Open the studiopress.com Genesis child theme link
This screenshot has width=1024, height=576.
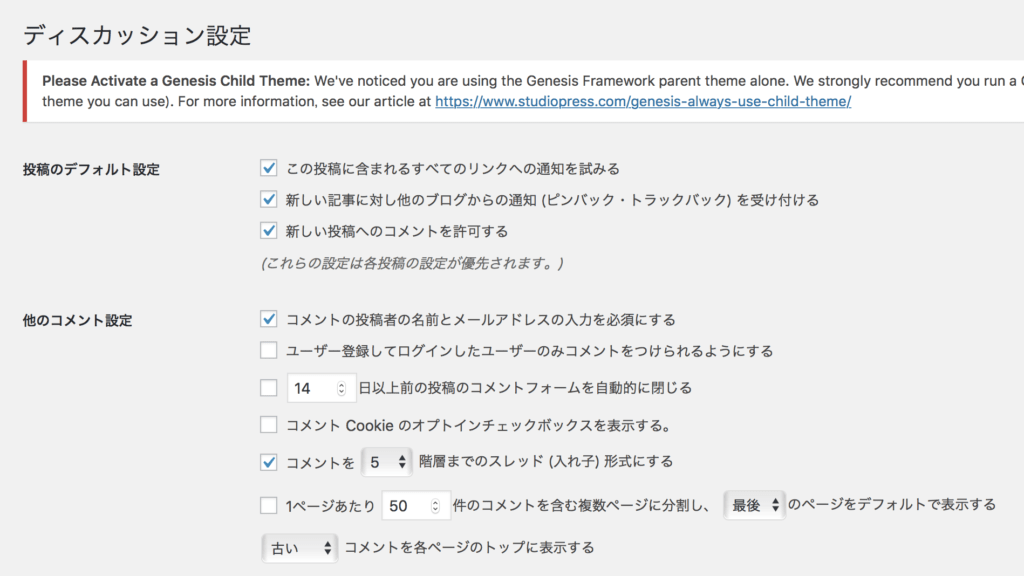643,102
